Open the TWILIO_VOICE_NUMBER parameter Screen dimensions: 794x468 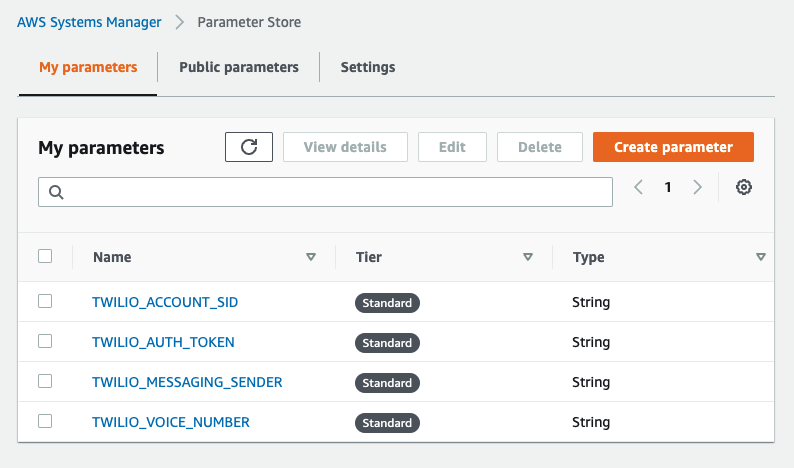pyautogui.click(x=171, y=422)
